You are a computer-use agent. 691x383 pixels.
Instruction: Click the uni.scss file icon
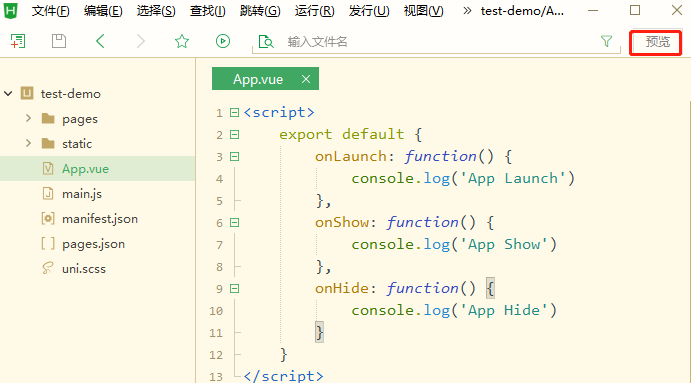[48, 268]
